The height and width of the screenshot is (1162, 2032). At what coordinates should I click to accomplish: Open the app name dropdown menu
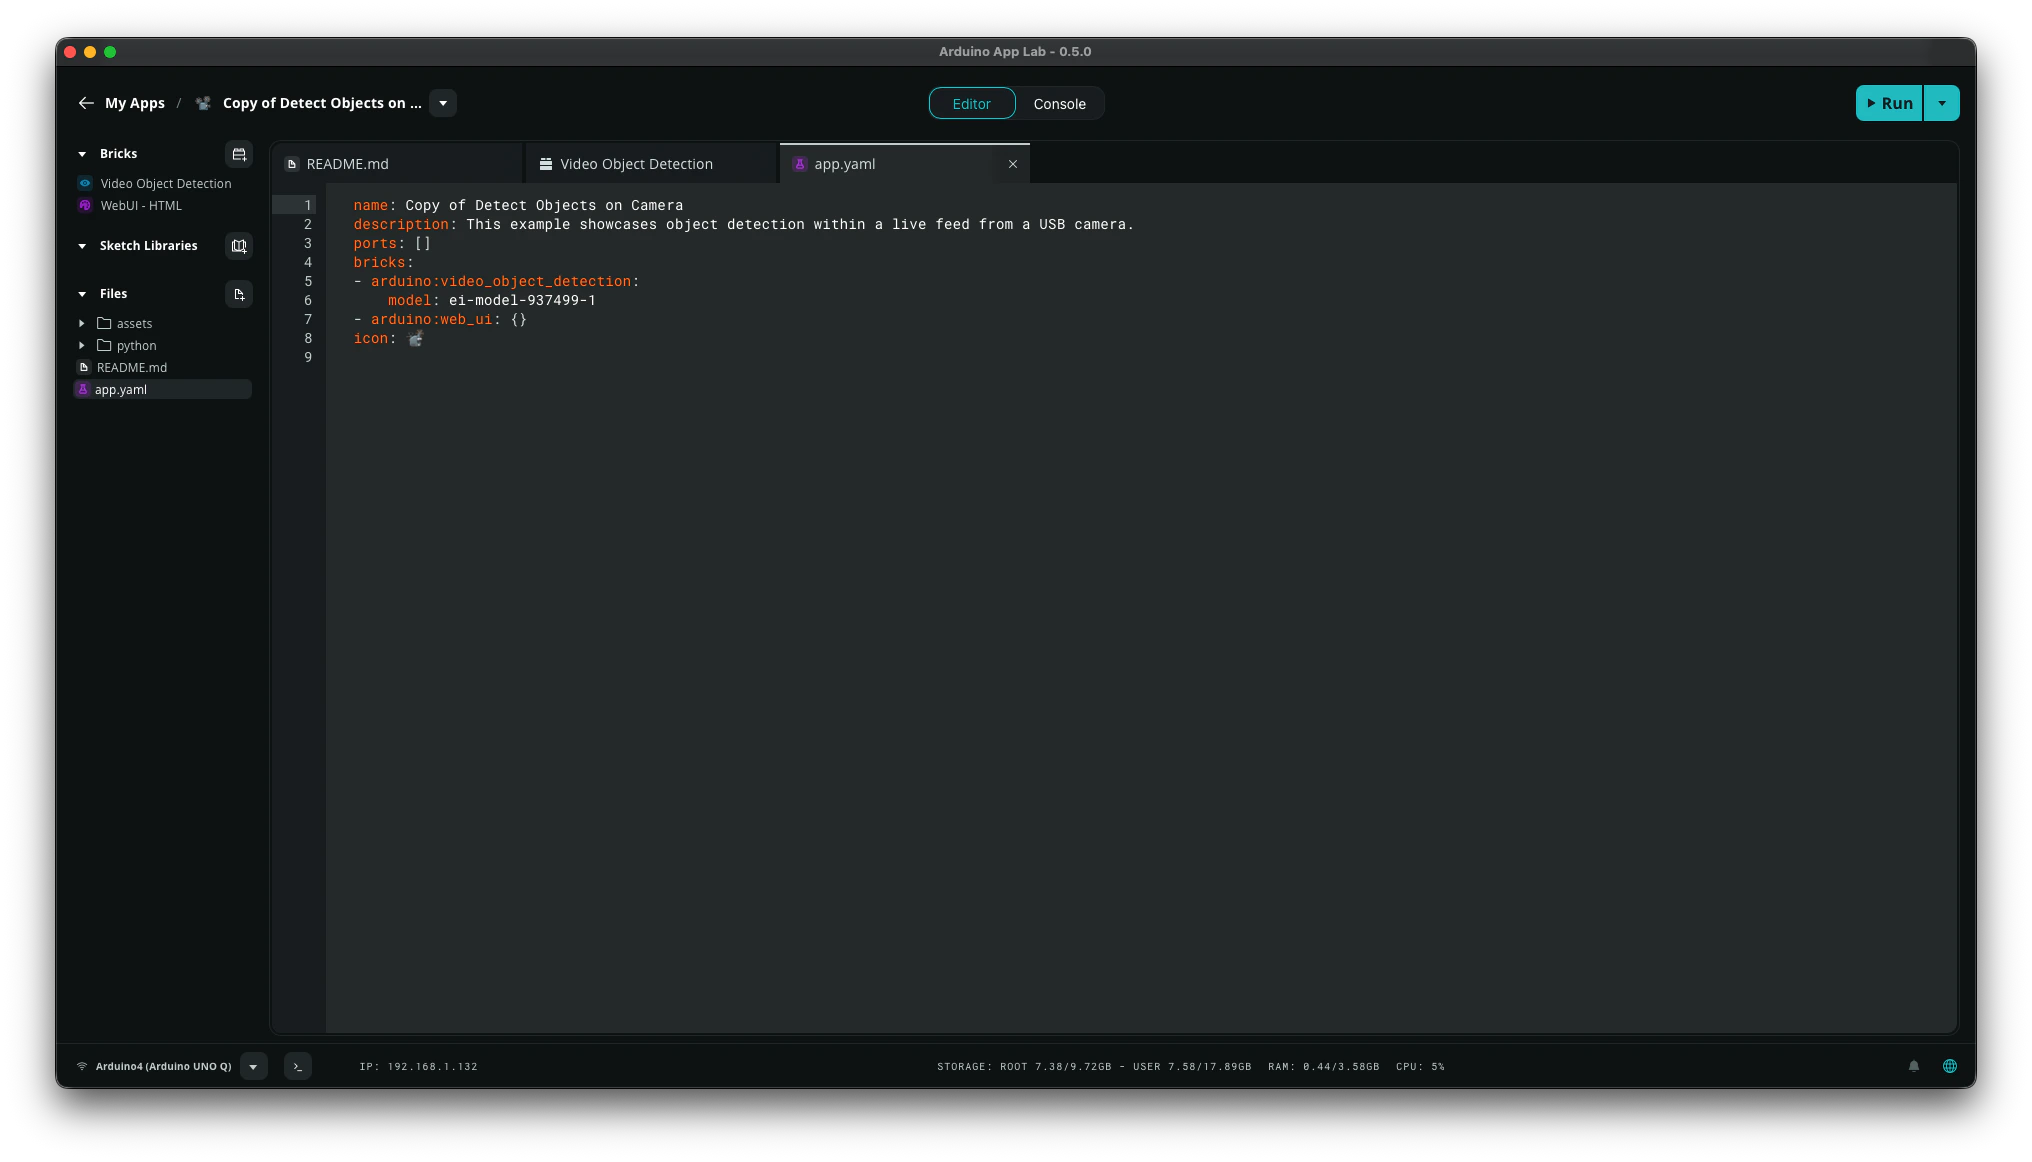tap(443, 103)
